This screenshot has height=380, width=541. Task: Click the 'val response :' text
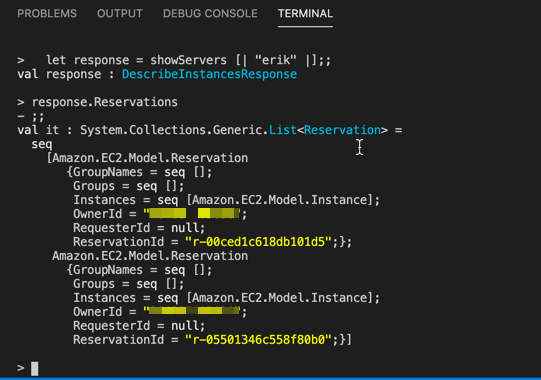pyautogui.click(x=66, y=74)
